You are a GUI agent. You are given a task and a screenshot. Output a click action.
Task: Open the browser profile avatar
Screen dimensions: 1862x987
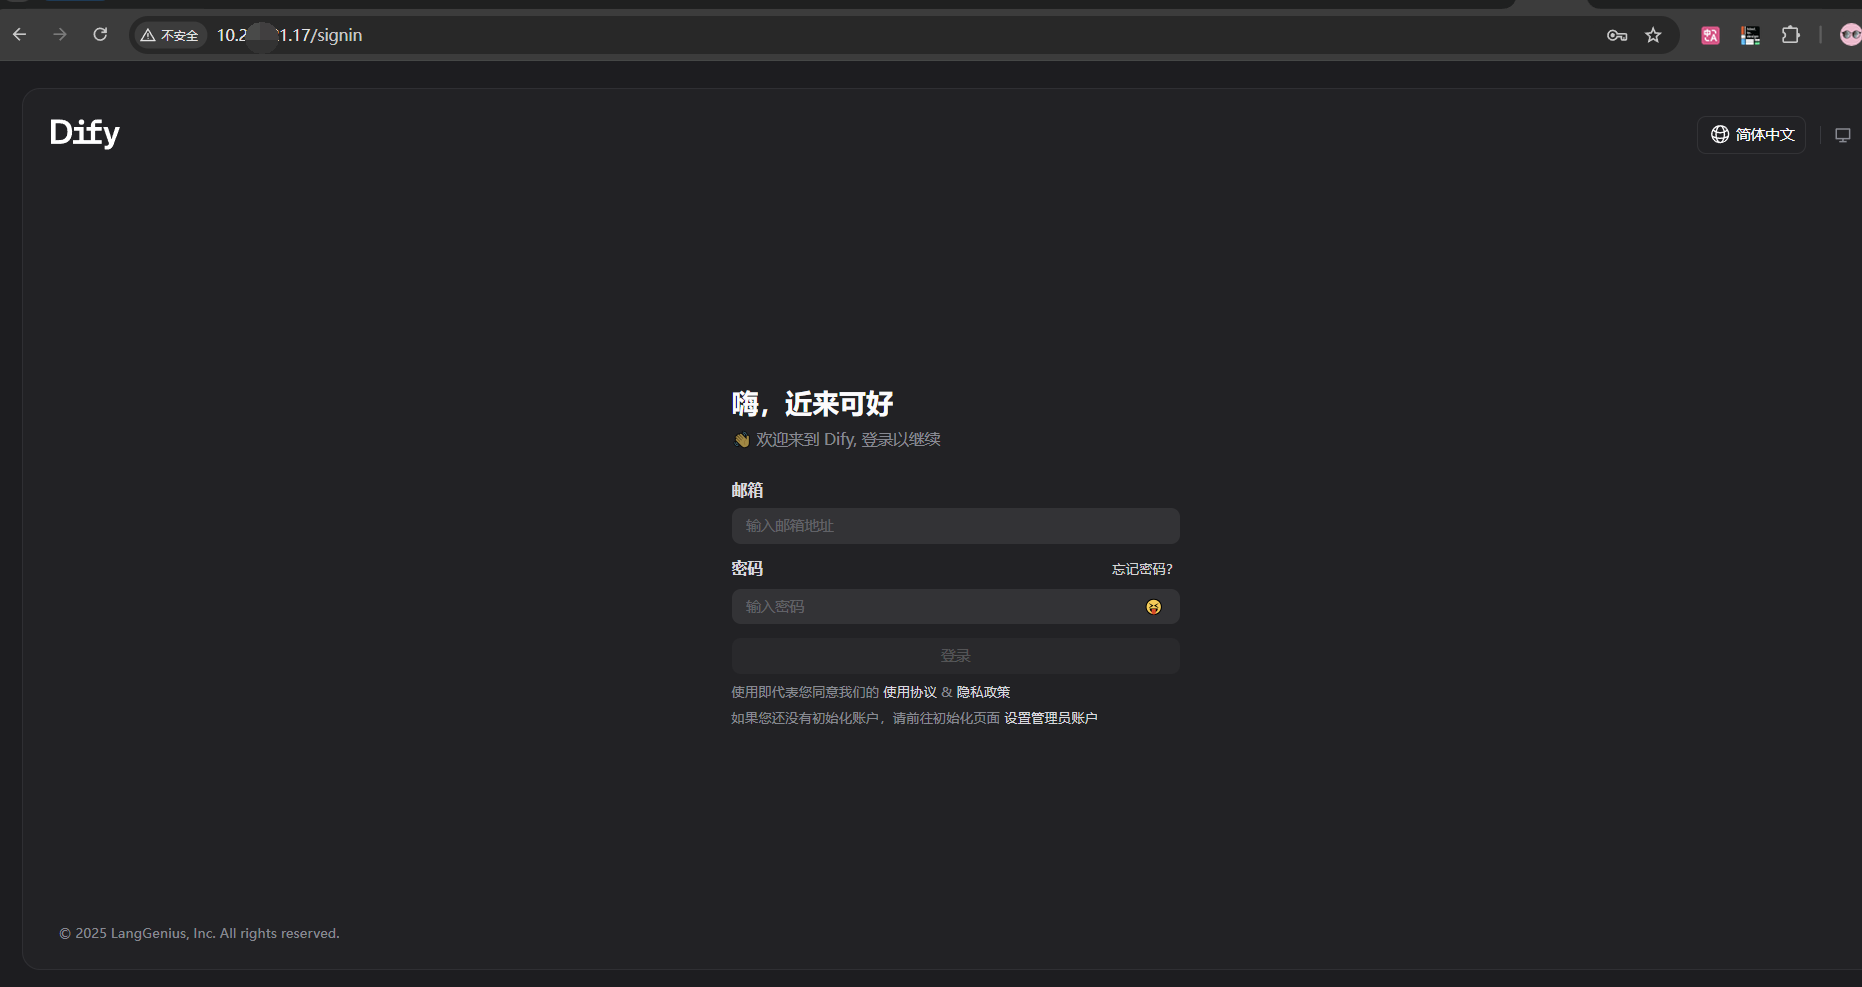[1851, 35]
